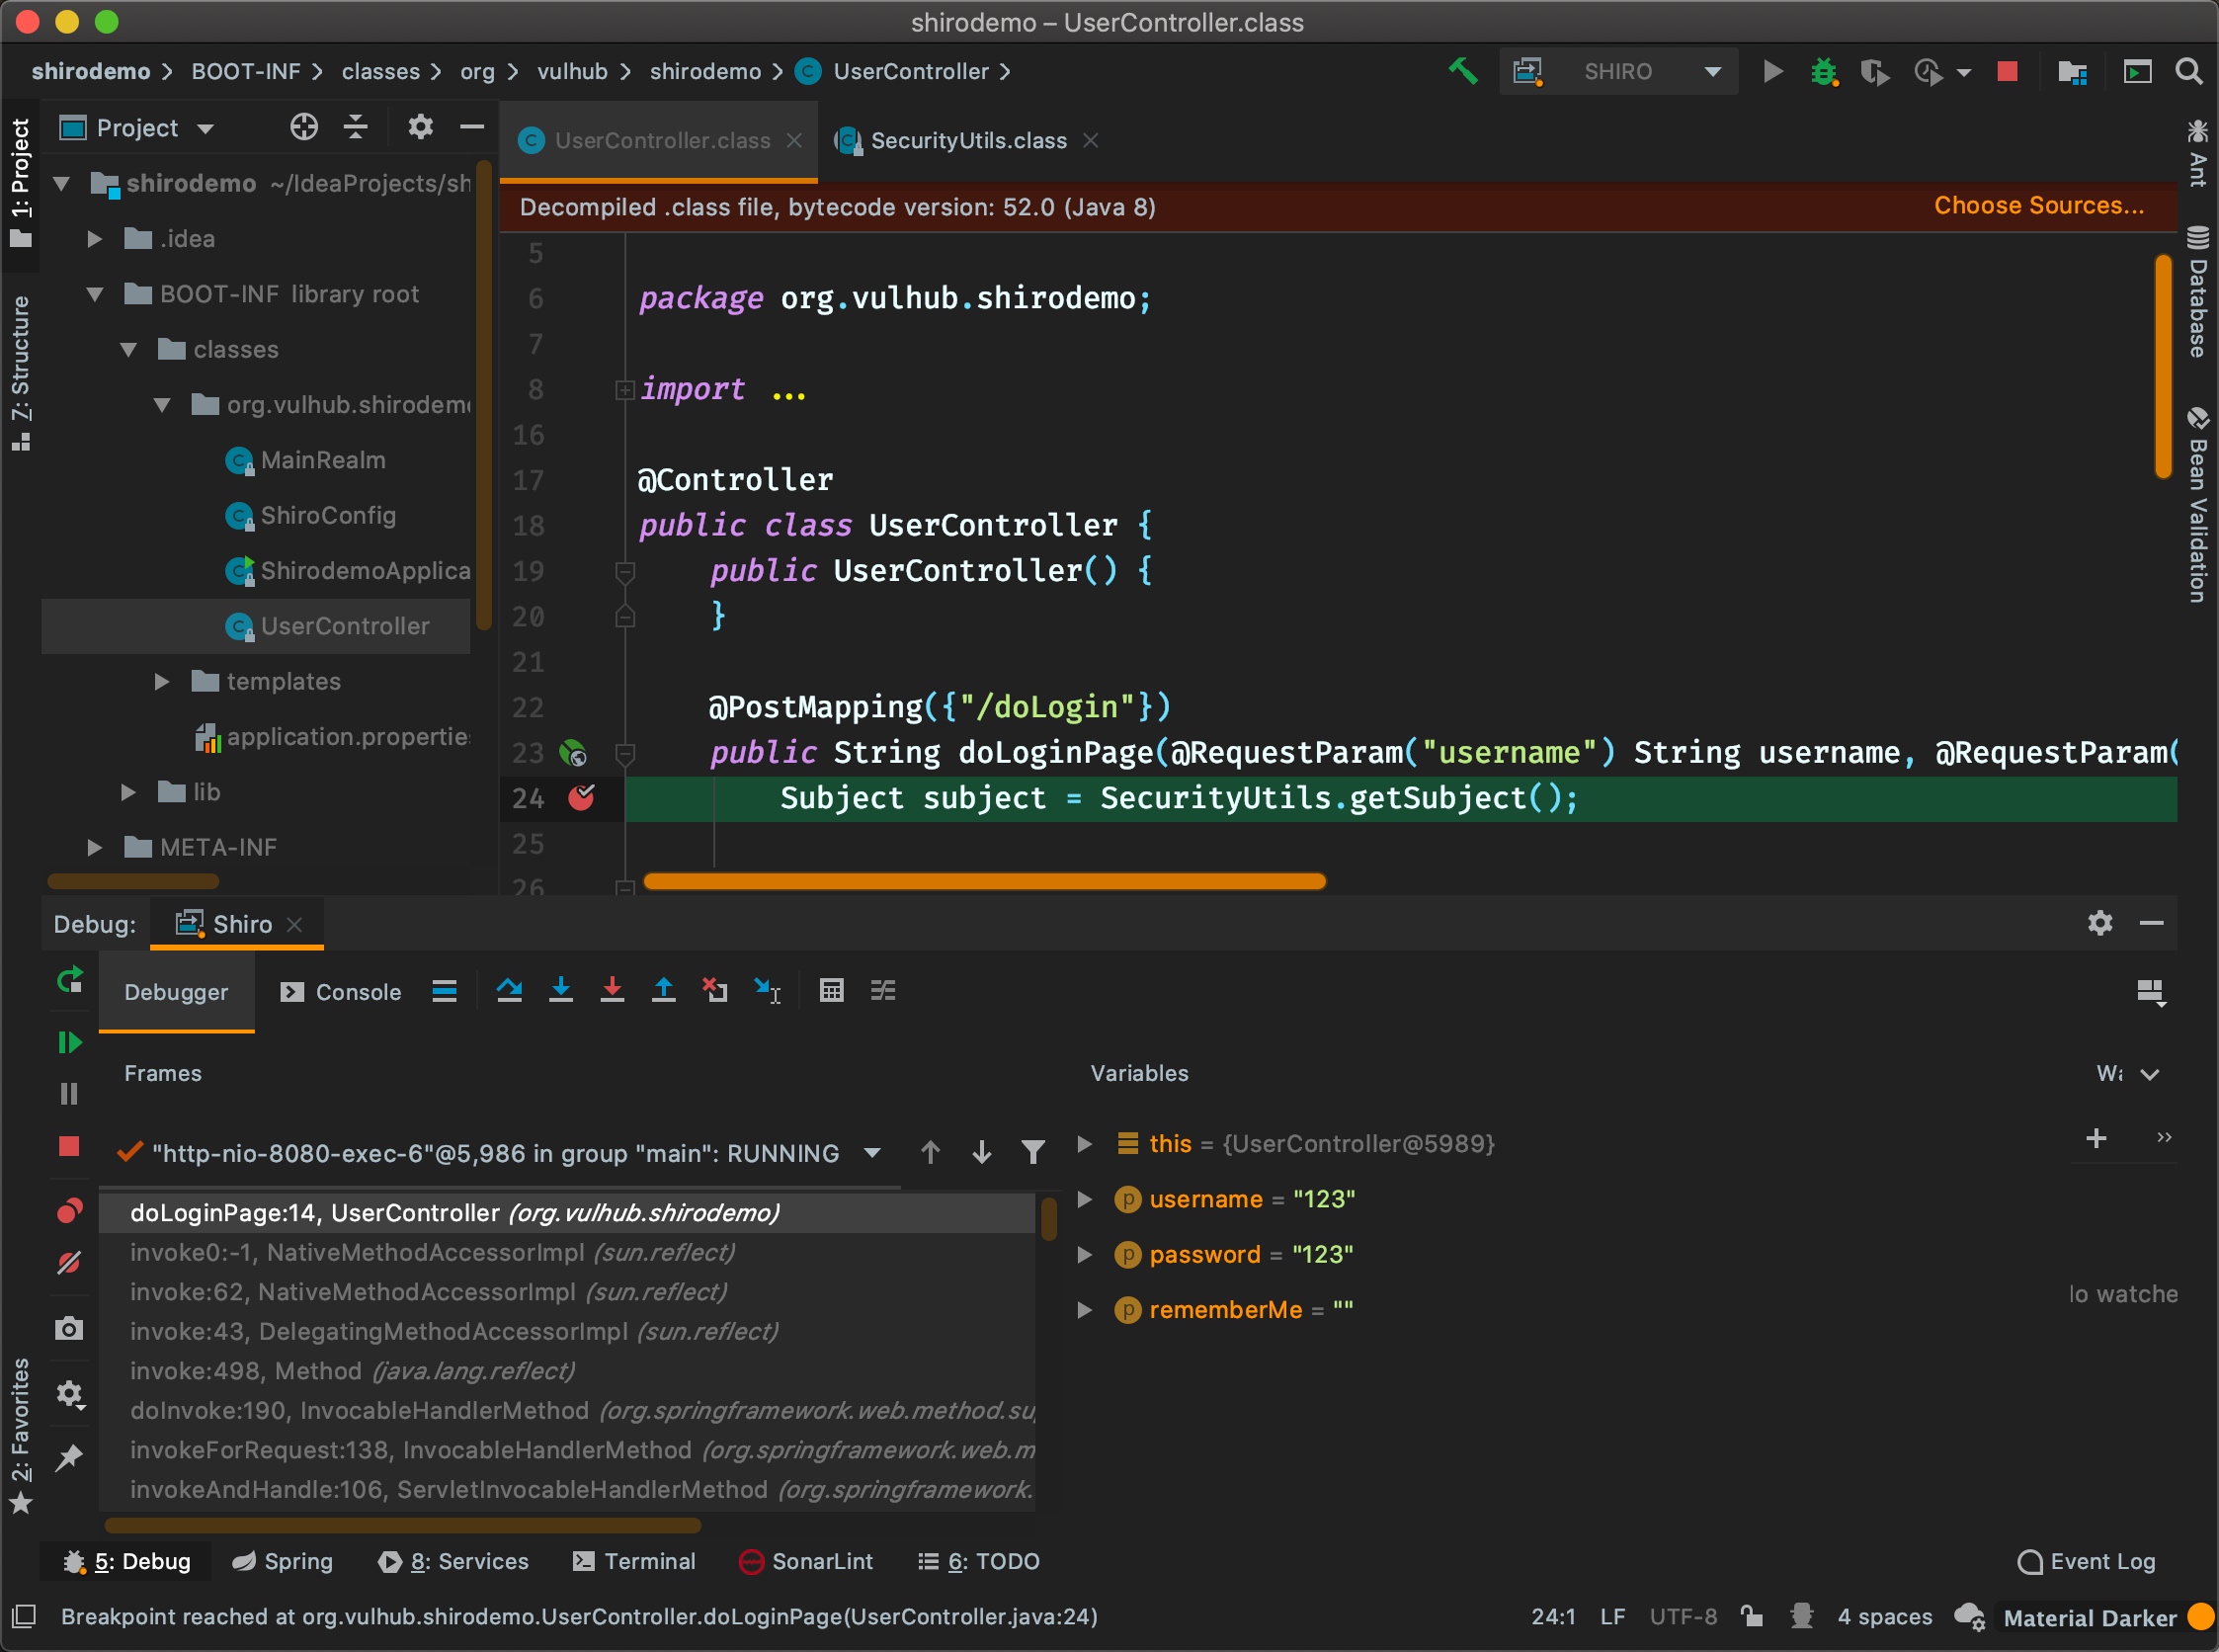Open the SHIRO run configuration dropdown
2219x1652 pixels.
click(x=1712, y=72)
